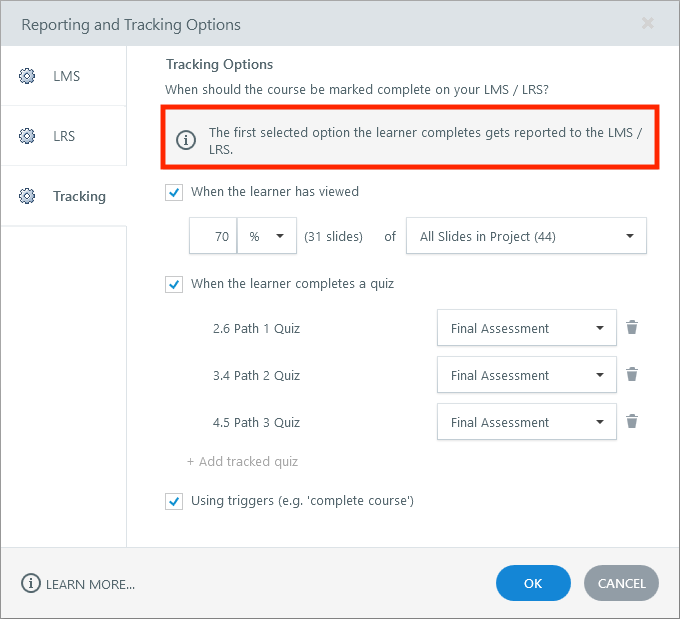Click '+ Add tracked quiz' link
This screenshot has width=680, height=619.
coord(242,462)
